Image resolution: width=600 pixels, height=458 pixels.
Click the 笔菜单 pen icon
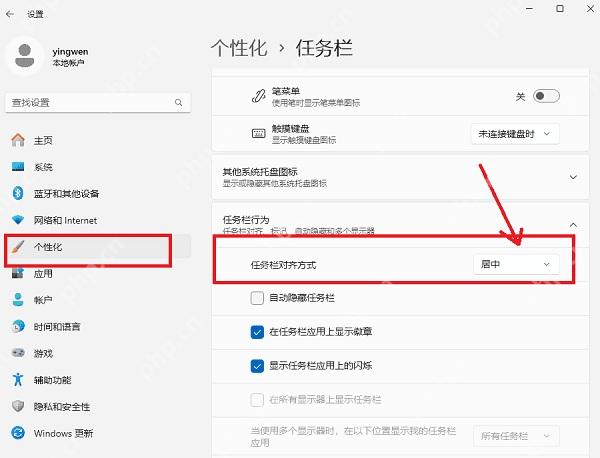(258, 96)
